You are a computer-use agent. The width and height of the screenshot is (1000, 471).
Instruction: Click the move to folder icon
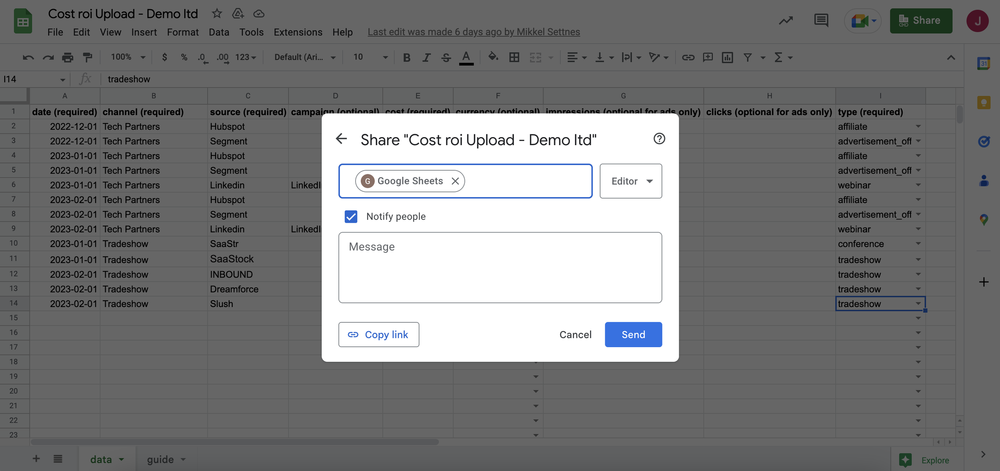point(238,13)
